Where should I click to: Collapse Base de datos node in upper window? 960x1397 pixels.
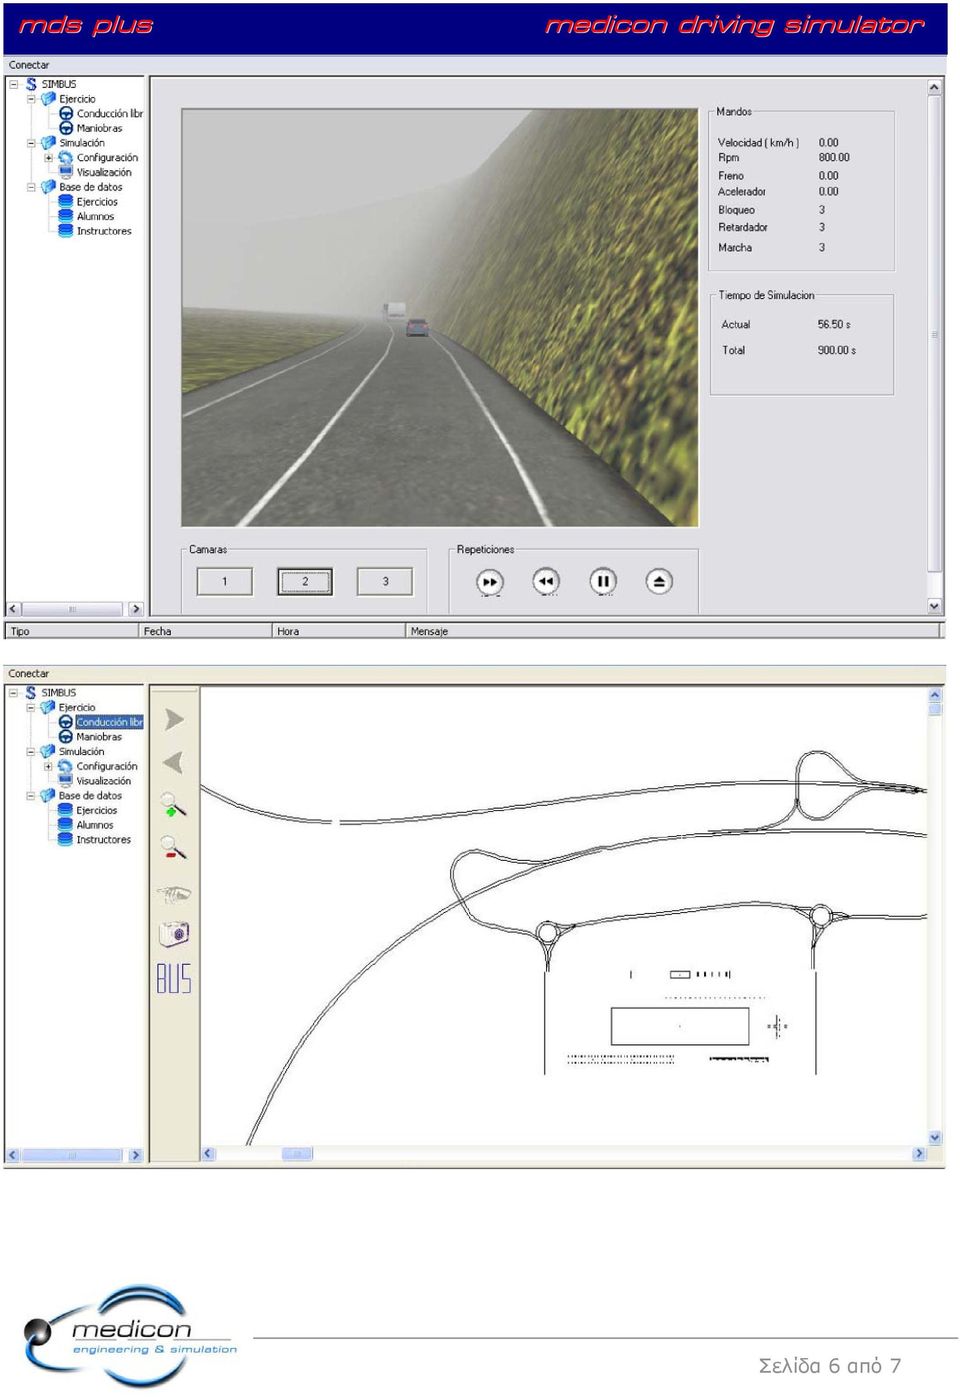pos(31,187)
